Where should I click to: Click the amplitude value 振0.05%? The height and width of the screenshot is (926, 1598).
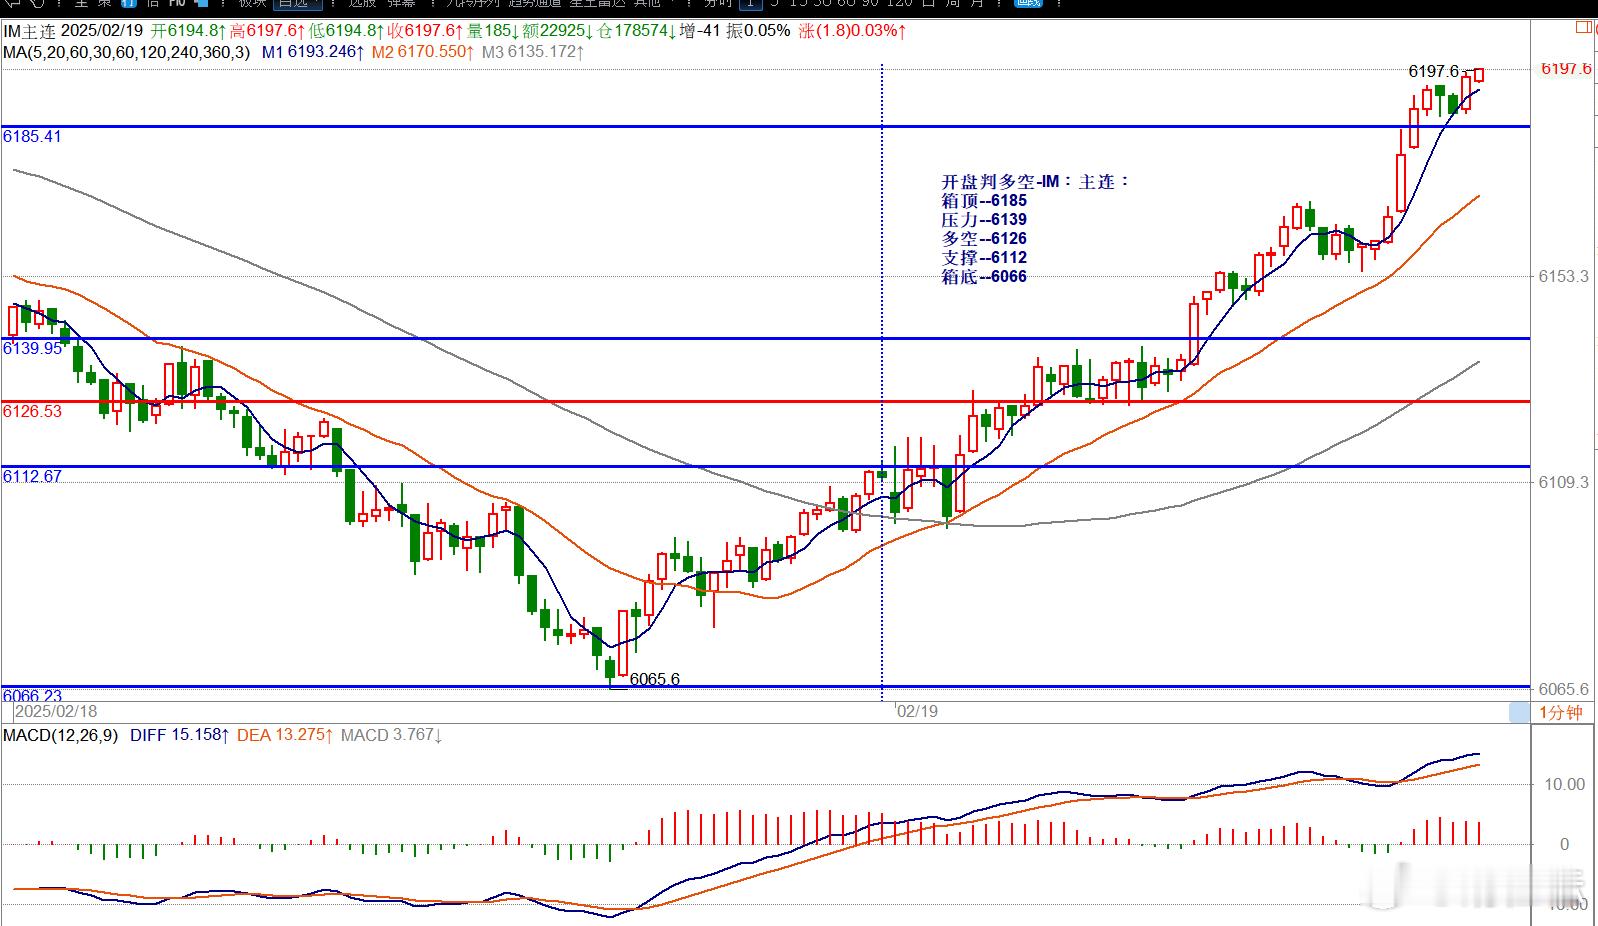(x=758, y=31)
